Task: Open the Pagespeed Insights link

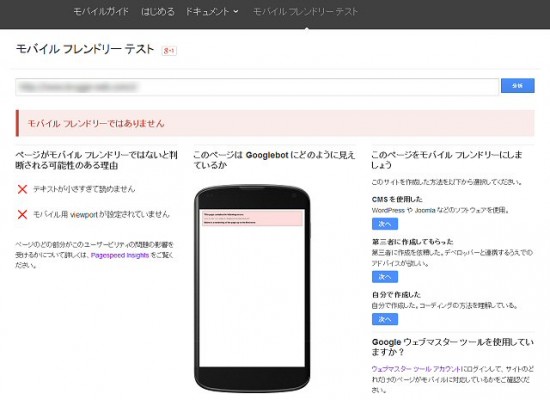Action: 120,255
